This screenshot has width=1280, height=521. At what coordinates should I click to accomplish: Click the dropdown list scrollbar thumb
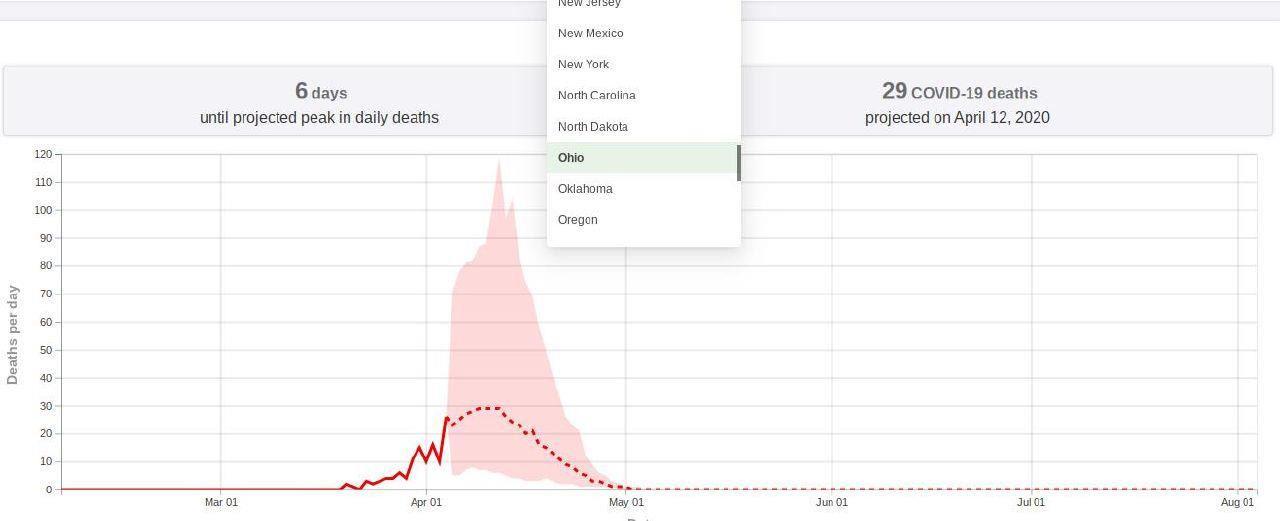point(739,163)
